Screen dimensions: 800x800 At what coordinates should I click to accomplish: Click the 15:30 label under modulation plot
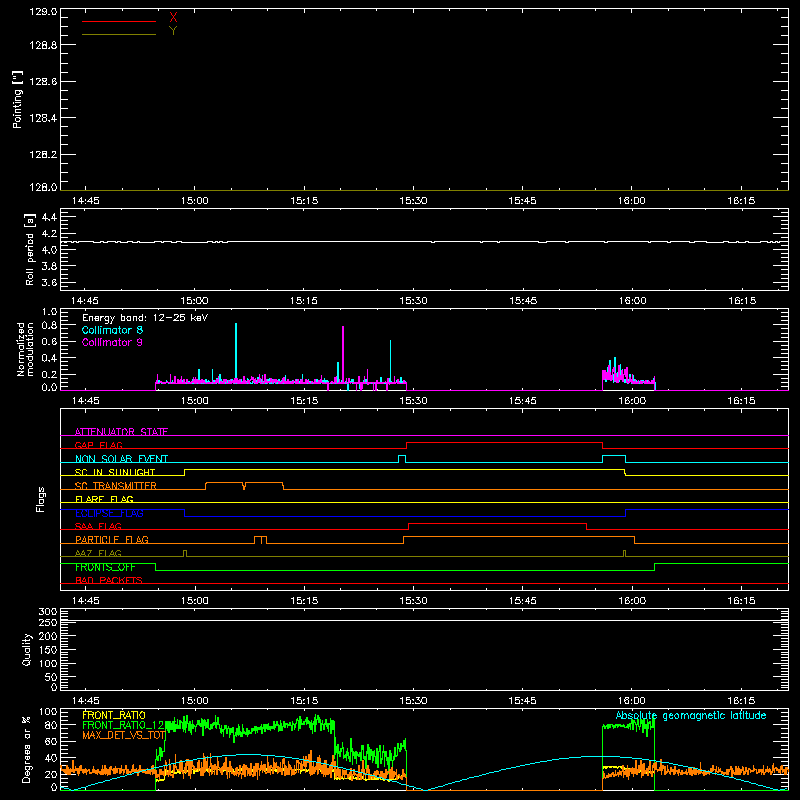coord(413,401)
